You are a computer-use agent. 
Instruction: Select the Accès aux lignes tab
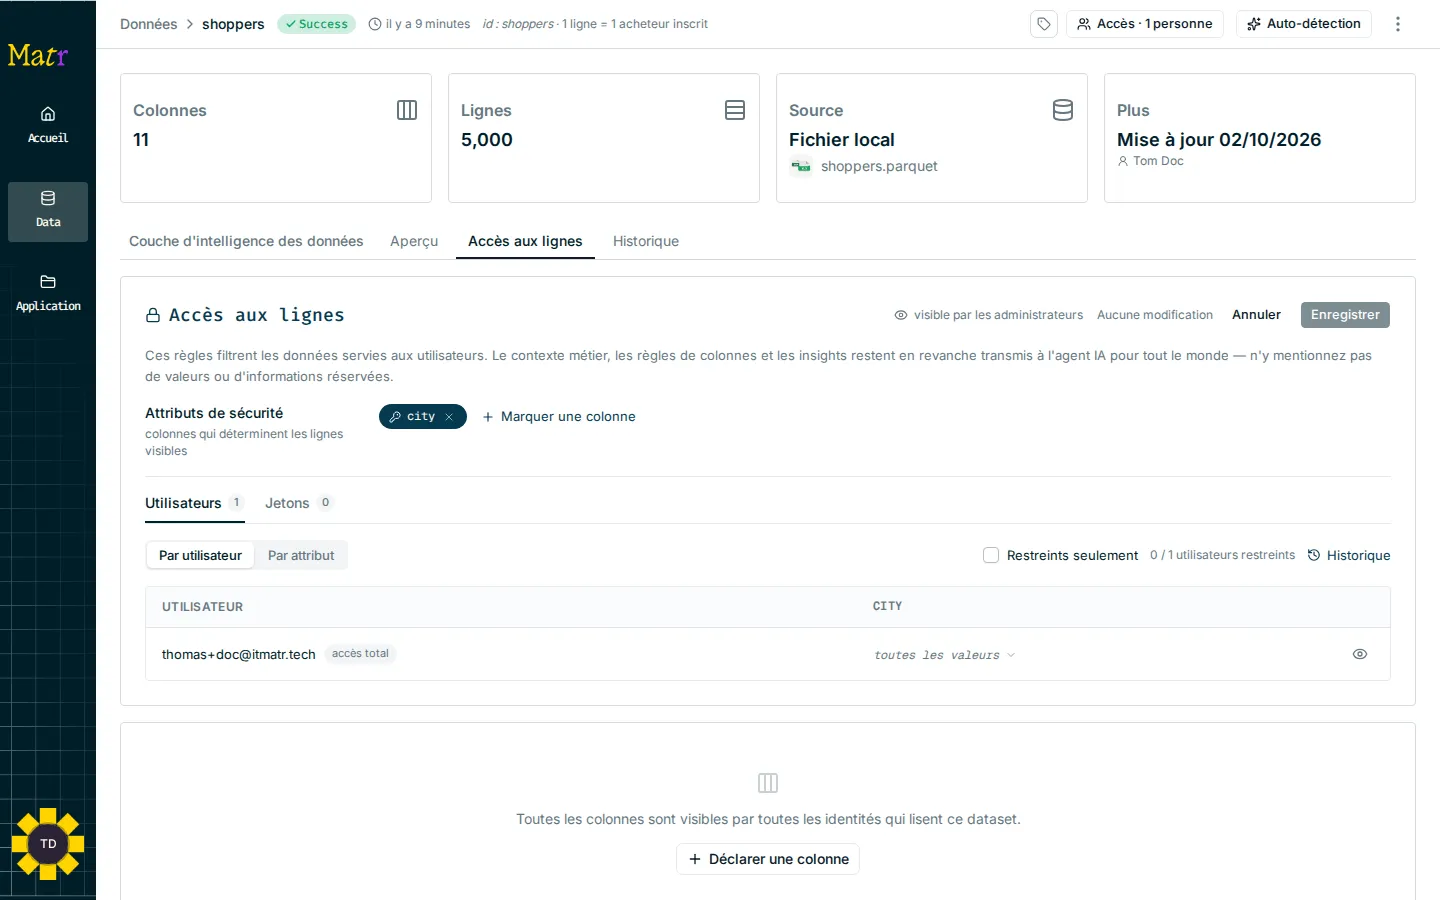525,241
